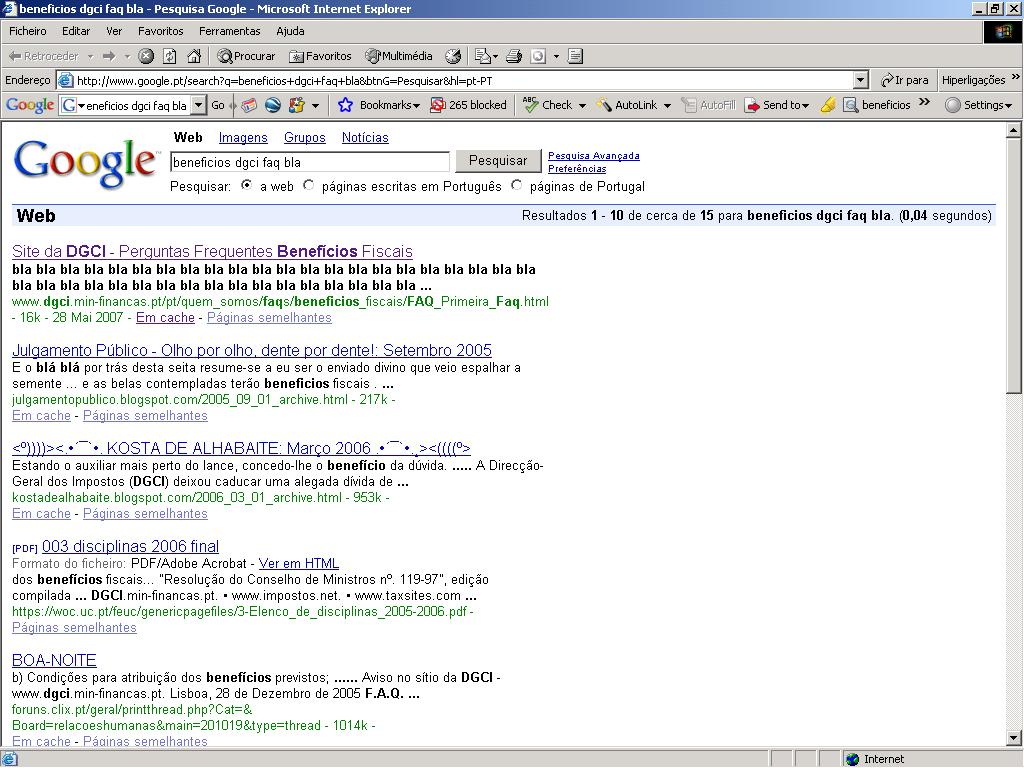Switch to Imagens search tab
Image resolution: width=1024 pixels, height=768 pixels.
(243, 138)
